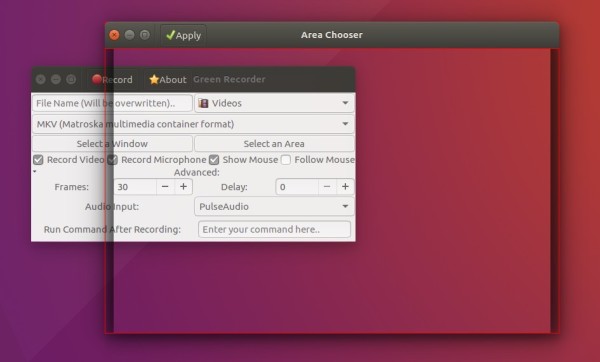Viewport: 600px width, 362px height.
Task: Click the File Name input field
Action: 112,103
